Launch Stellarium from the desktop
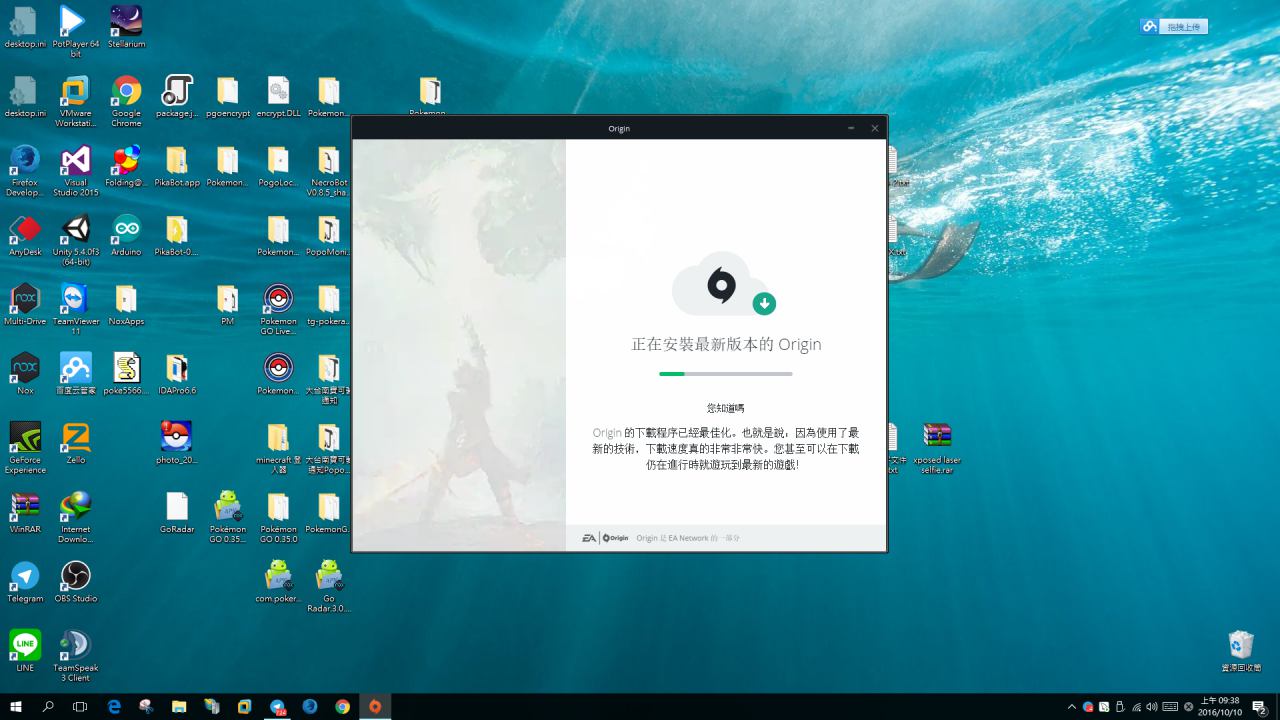 pos(126,27)
